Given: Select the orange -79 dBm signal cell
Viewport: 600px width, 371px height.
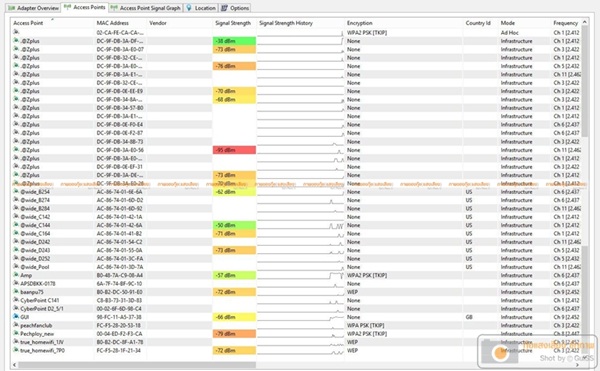Looking at the screenshot, I should pos(234,334).
